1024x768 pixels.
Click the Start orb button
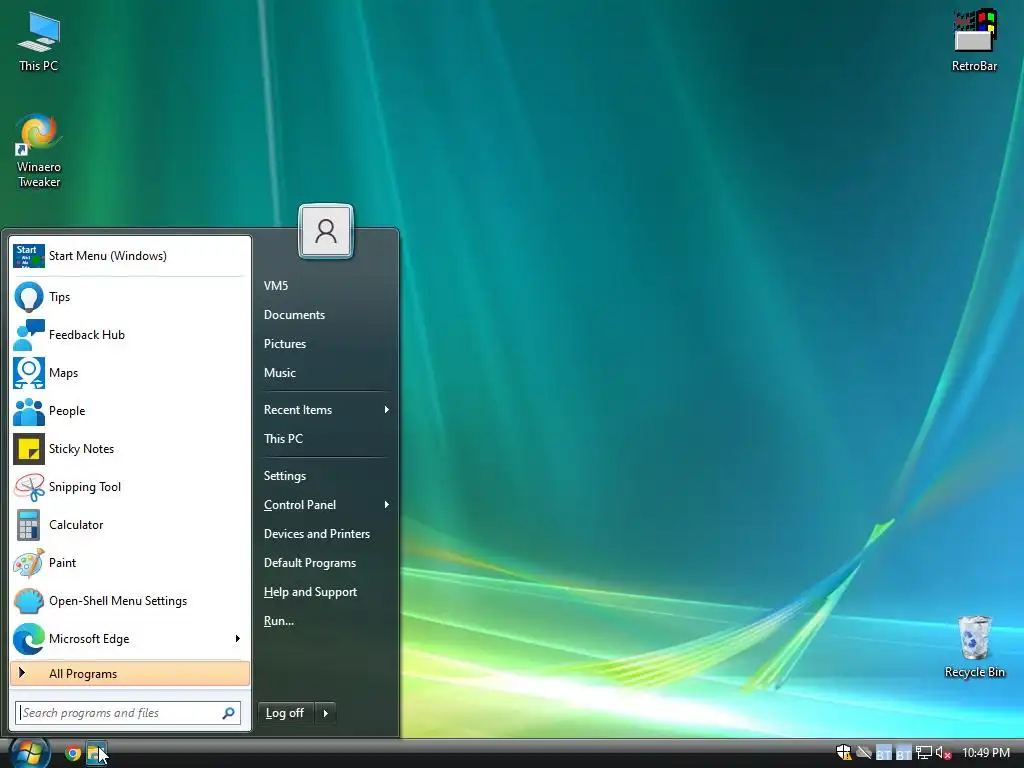tap(29, 753)
